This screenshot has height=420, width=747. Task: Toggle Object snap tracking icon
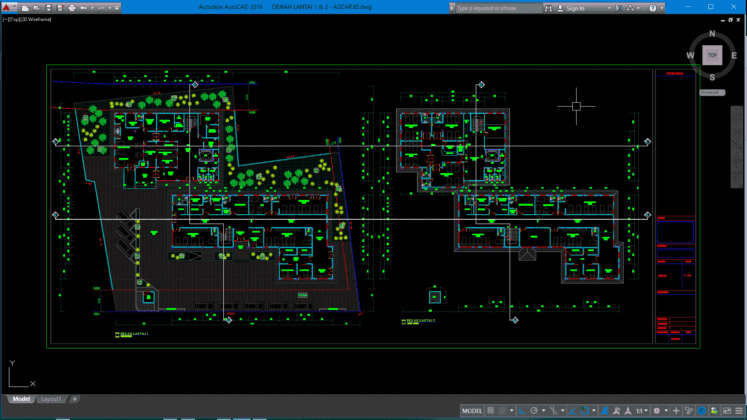(x=573, y=410)
